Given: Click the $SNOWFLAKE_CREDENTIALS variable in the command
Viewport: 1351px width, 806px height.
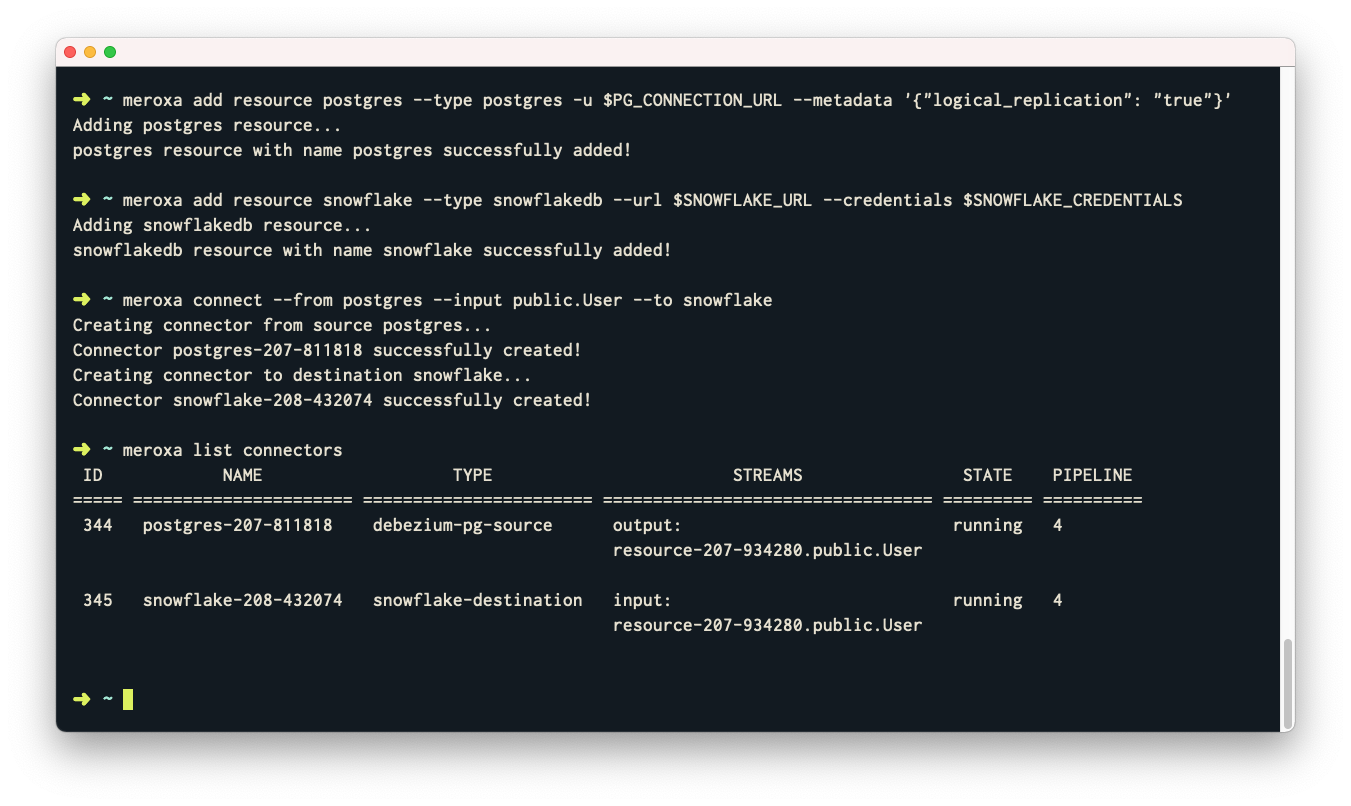Looking at the screenshot, I should 1072,200.
